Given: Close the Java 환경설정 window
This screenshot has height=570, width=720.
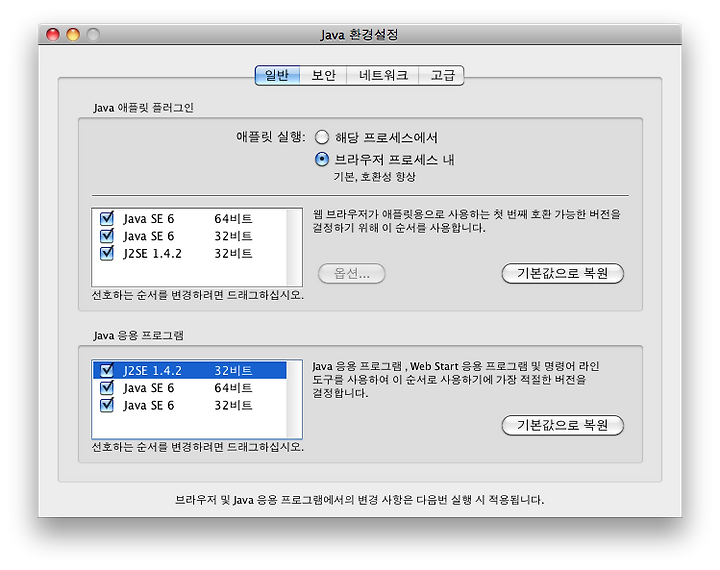Looking at the screenshot, I should coord(53,34).
